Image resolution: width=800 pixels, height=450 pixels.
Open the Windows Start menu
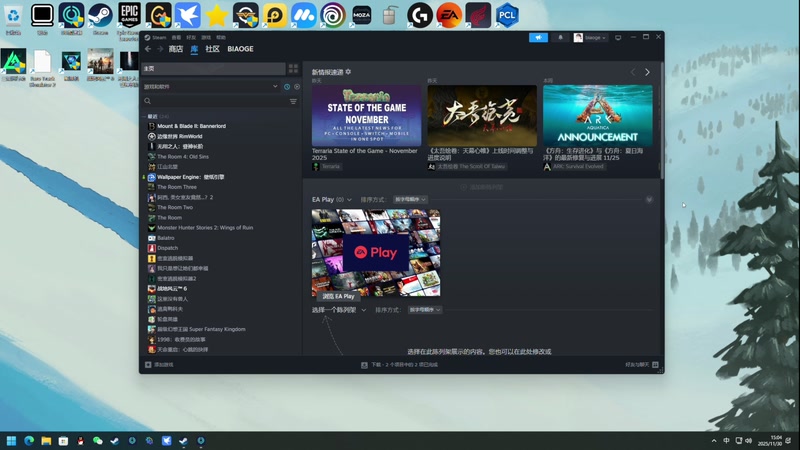pos(11,441)
